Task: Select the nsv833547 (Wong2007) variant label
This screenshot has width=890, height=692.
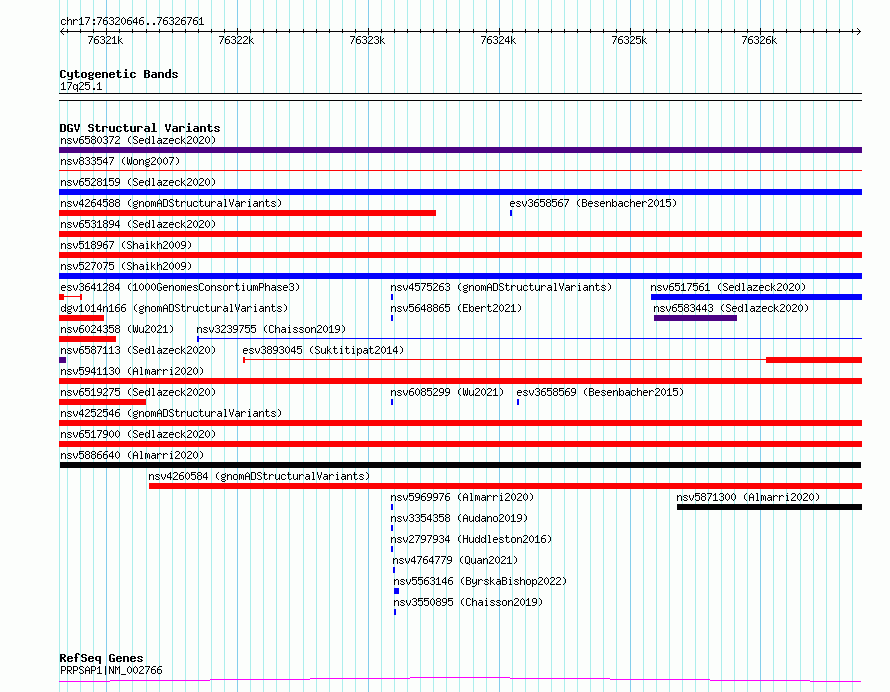Action: click(x=120, y=161)
